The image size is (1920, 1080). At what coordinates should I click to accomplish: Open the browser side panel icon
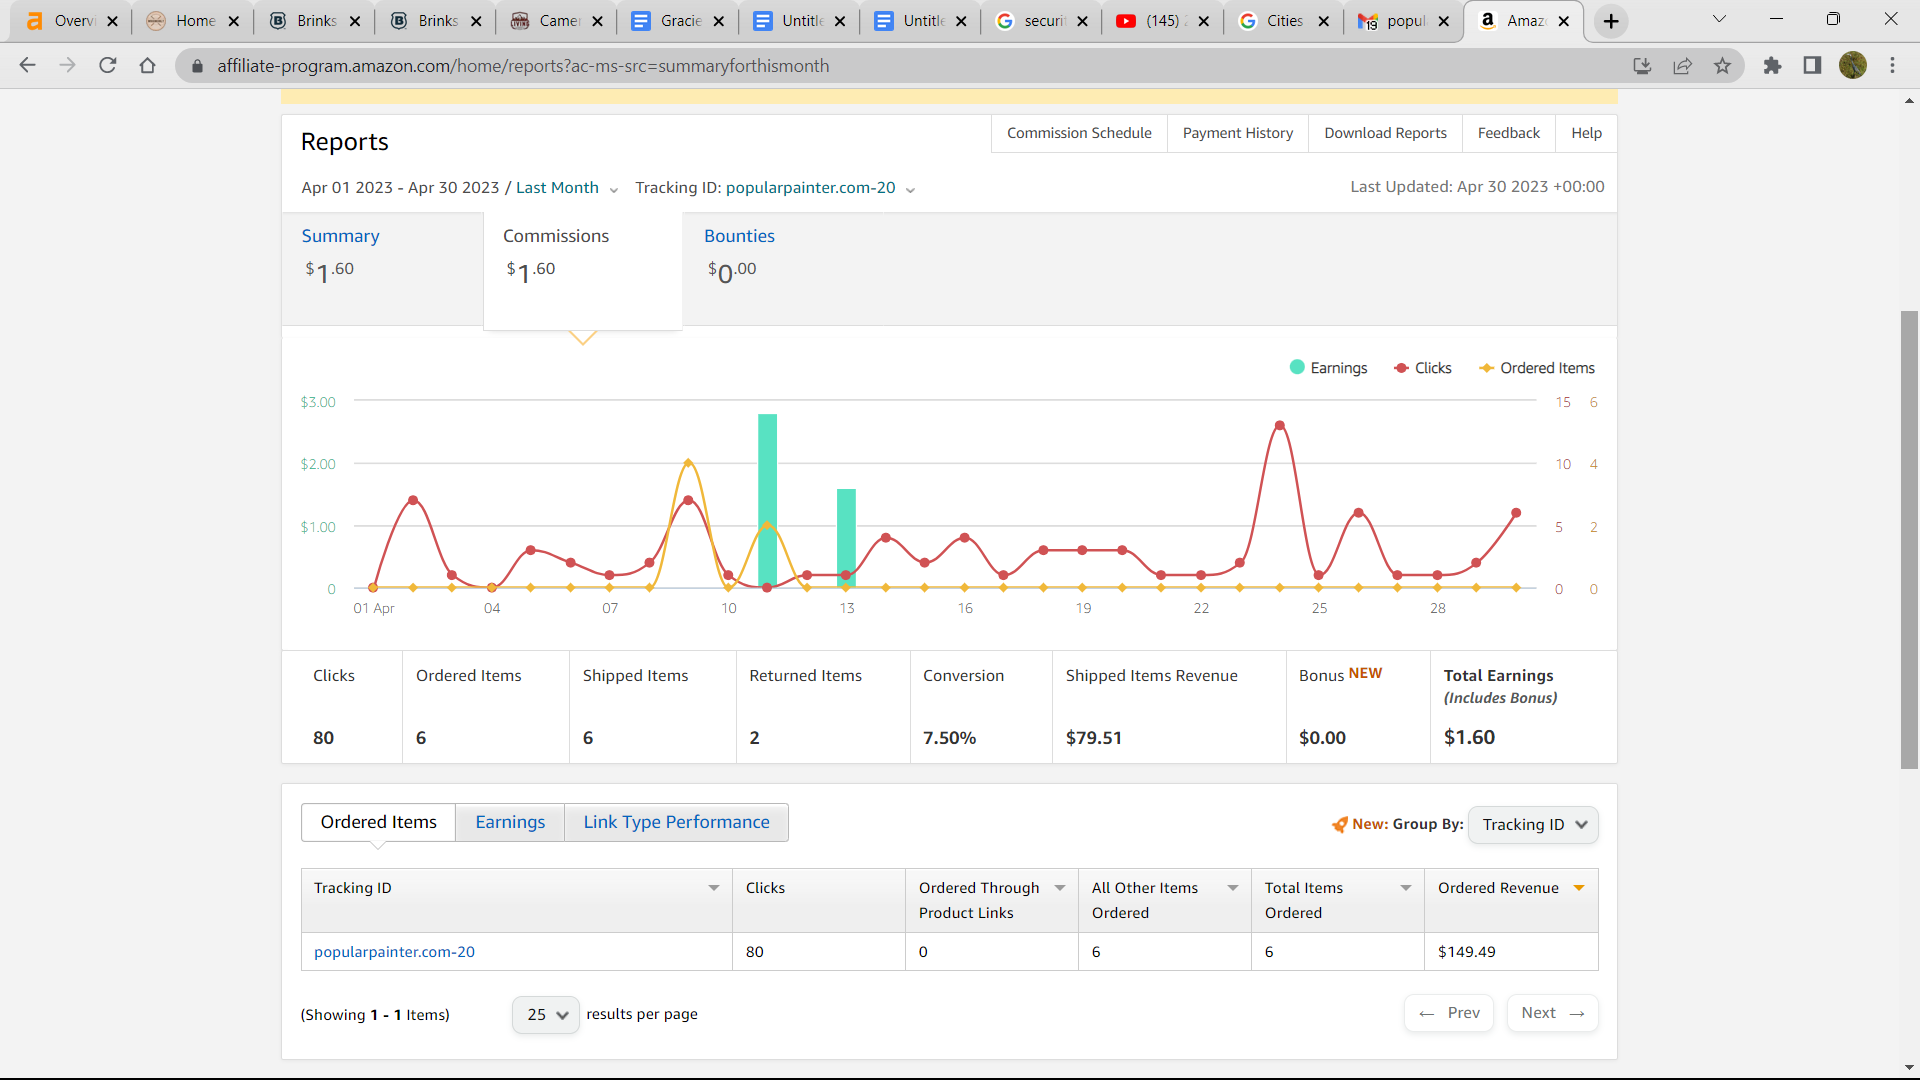tap(1812, 65)
